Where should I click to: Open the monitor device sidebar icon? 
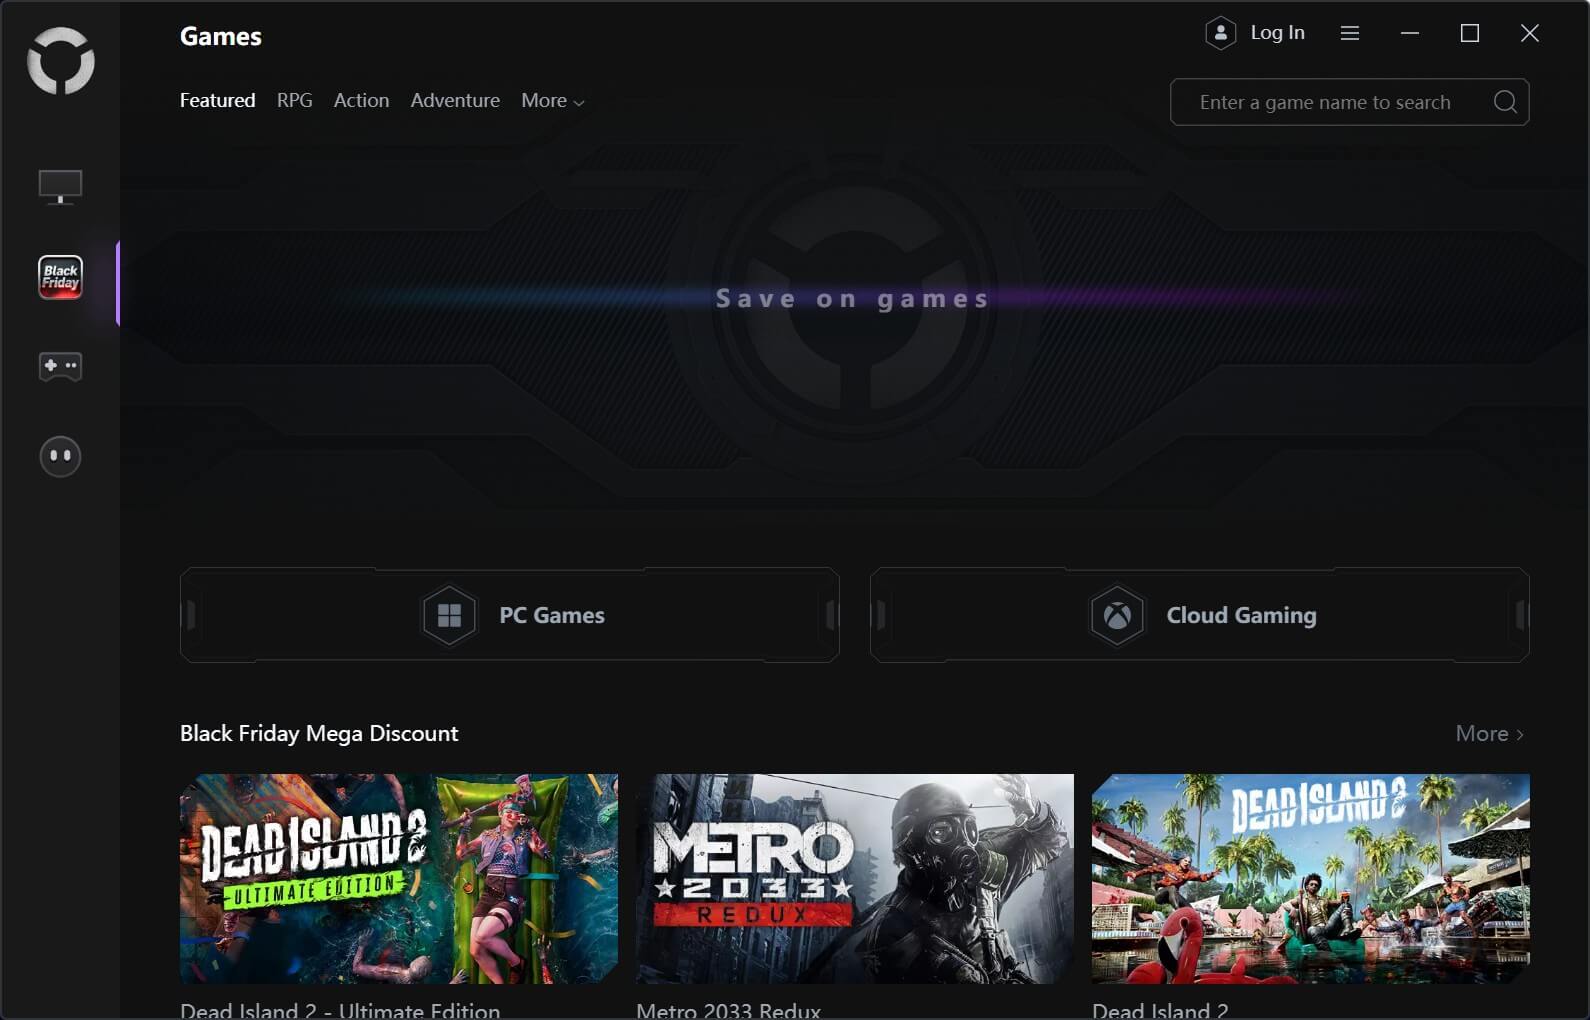coord(60,187)
